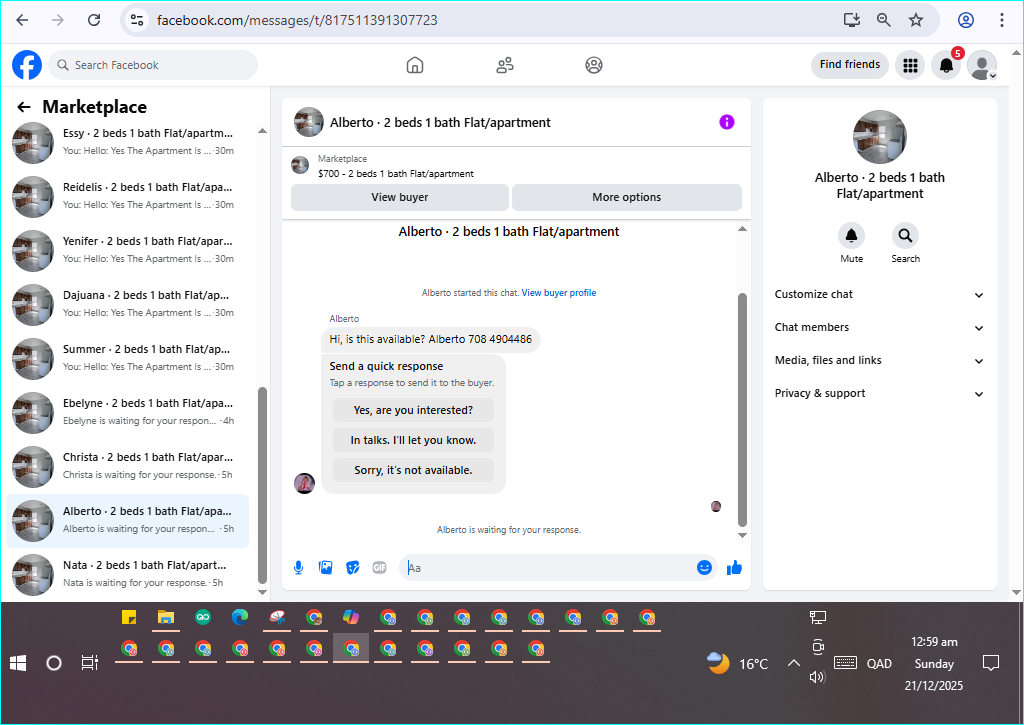The height and width of the screenshot is (725, 1024).
Task: Open the Nata conversation
Action: coord(127,574)
